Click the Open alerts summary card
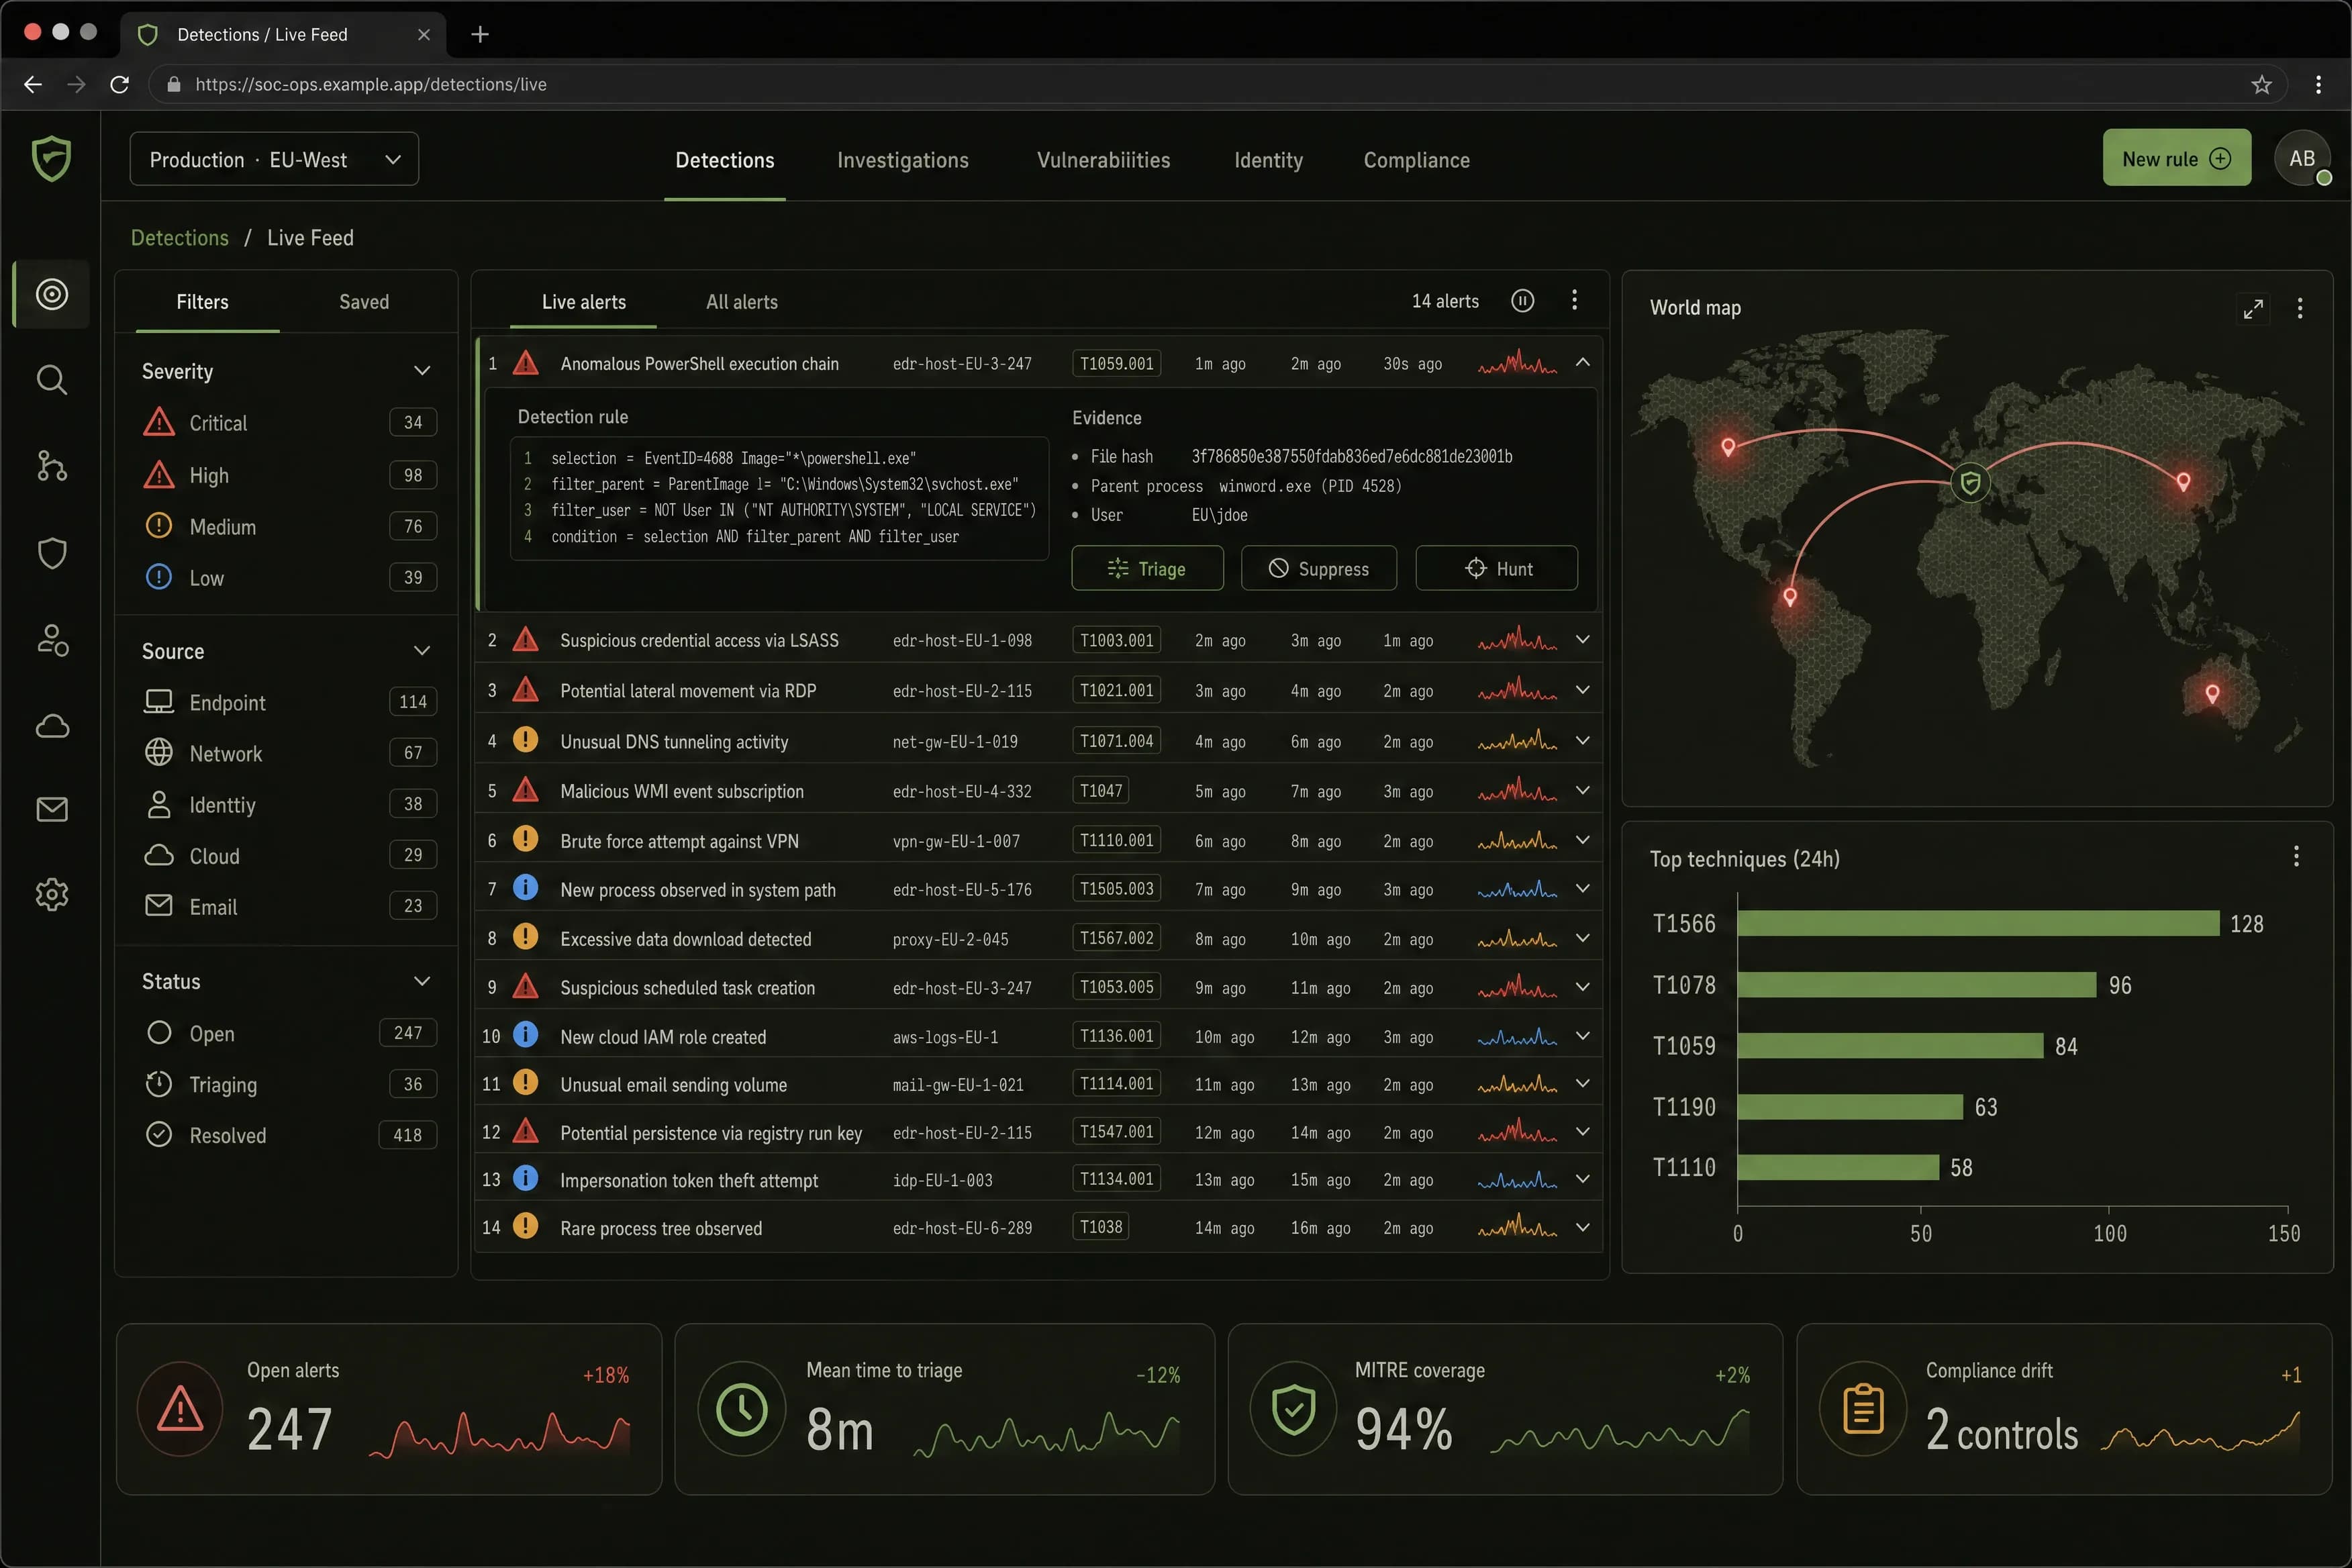Image resolution: width=2352 pixels, height=1568 pixels. point(389,1409)
